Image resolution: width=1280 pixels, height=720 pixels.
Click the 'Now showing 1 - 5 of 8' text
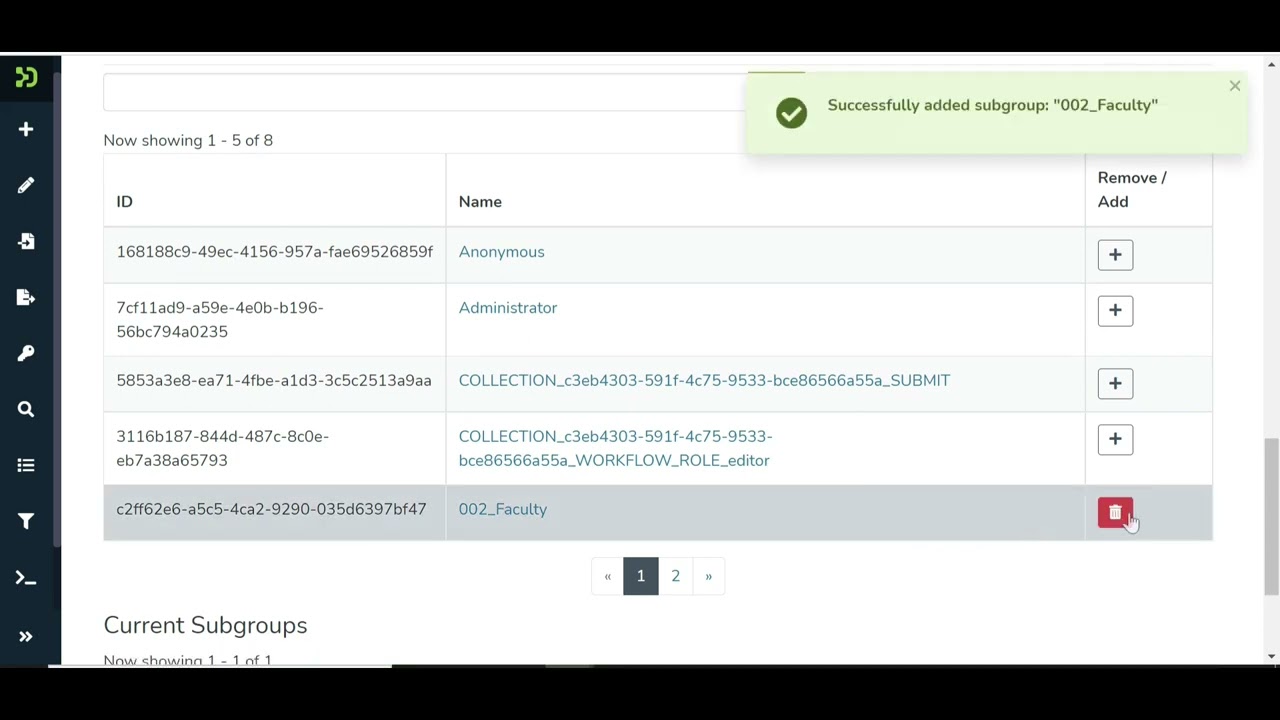coord(188,140)
